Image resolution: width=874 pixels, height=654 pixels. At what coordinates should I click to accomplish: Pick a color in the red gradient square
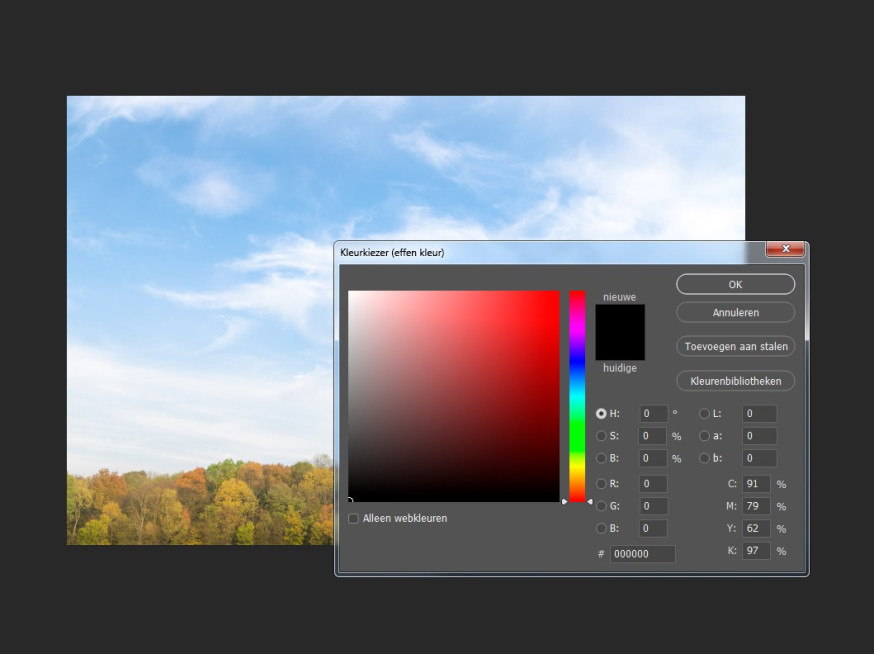[x=454, y=396]
